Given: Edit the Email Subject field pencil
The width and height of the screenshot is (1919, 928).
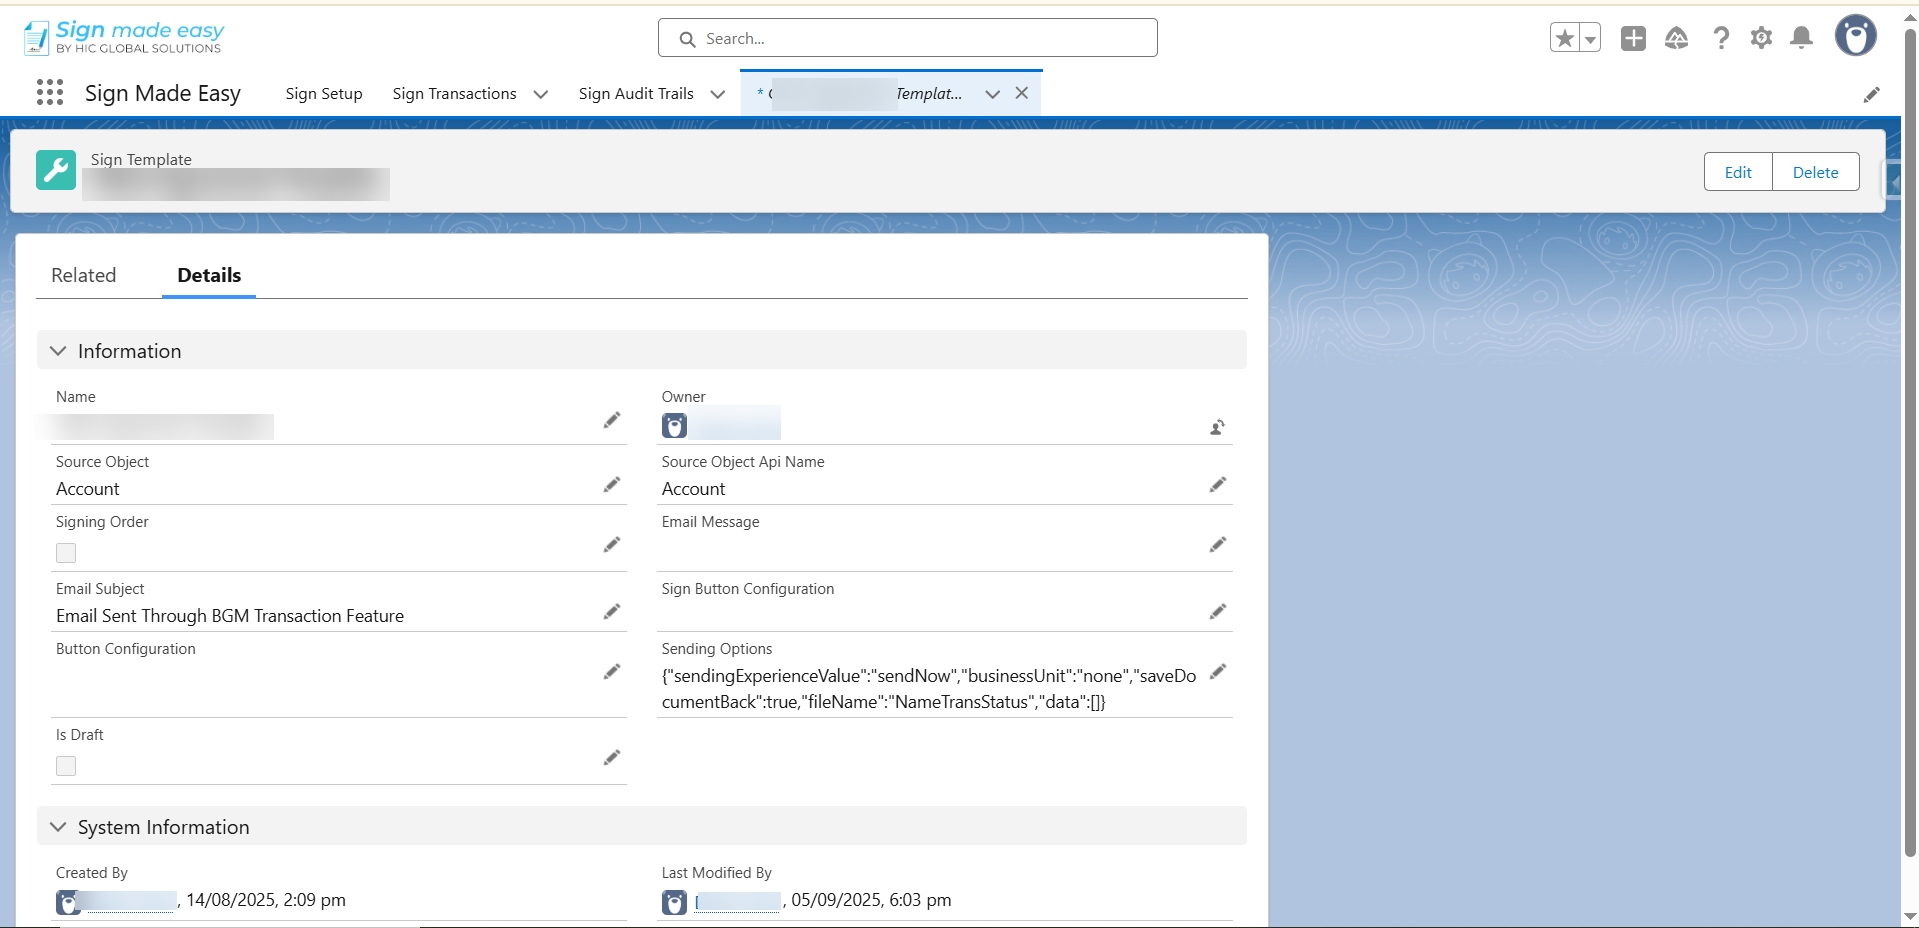Looking at the screenshot, I should pyautogui.click(x=612, y=612).
